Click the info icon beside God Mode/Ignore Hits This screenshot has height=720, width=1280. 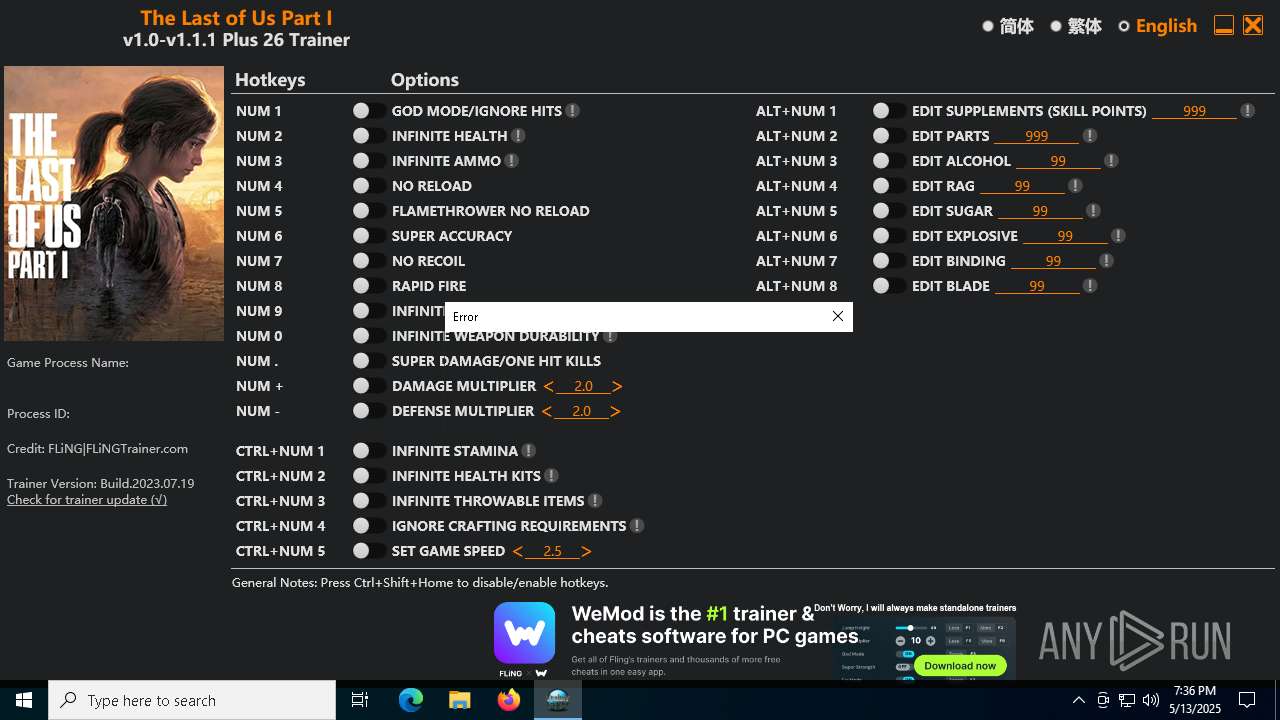572,111
